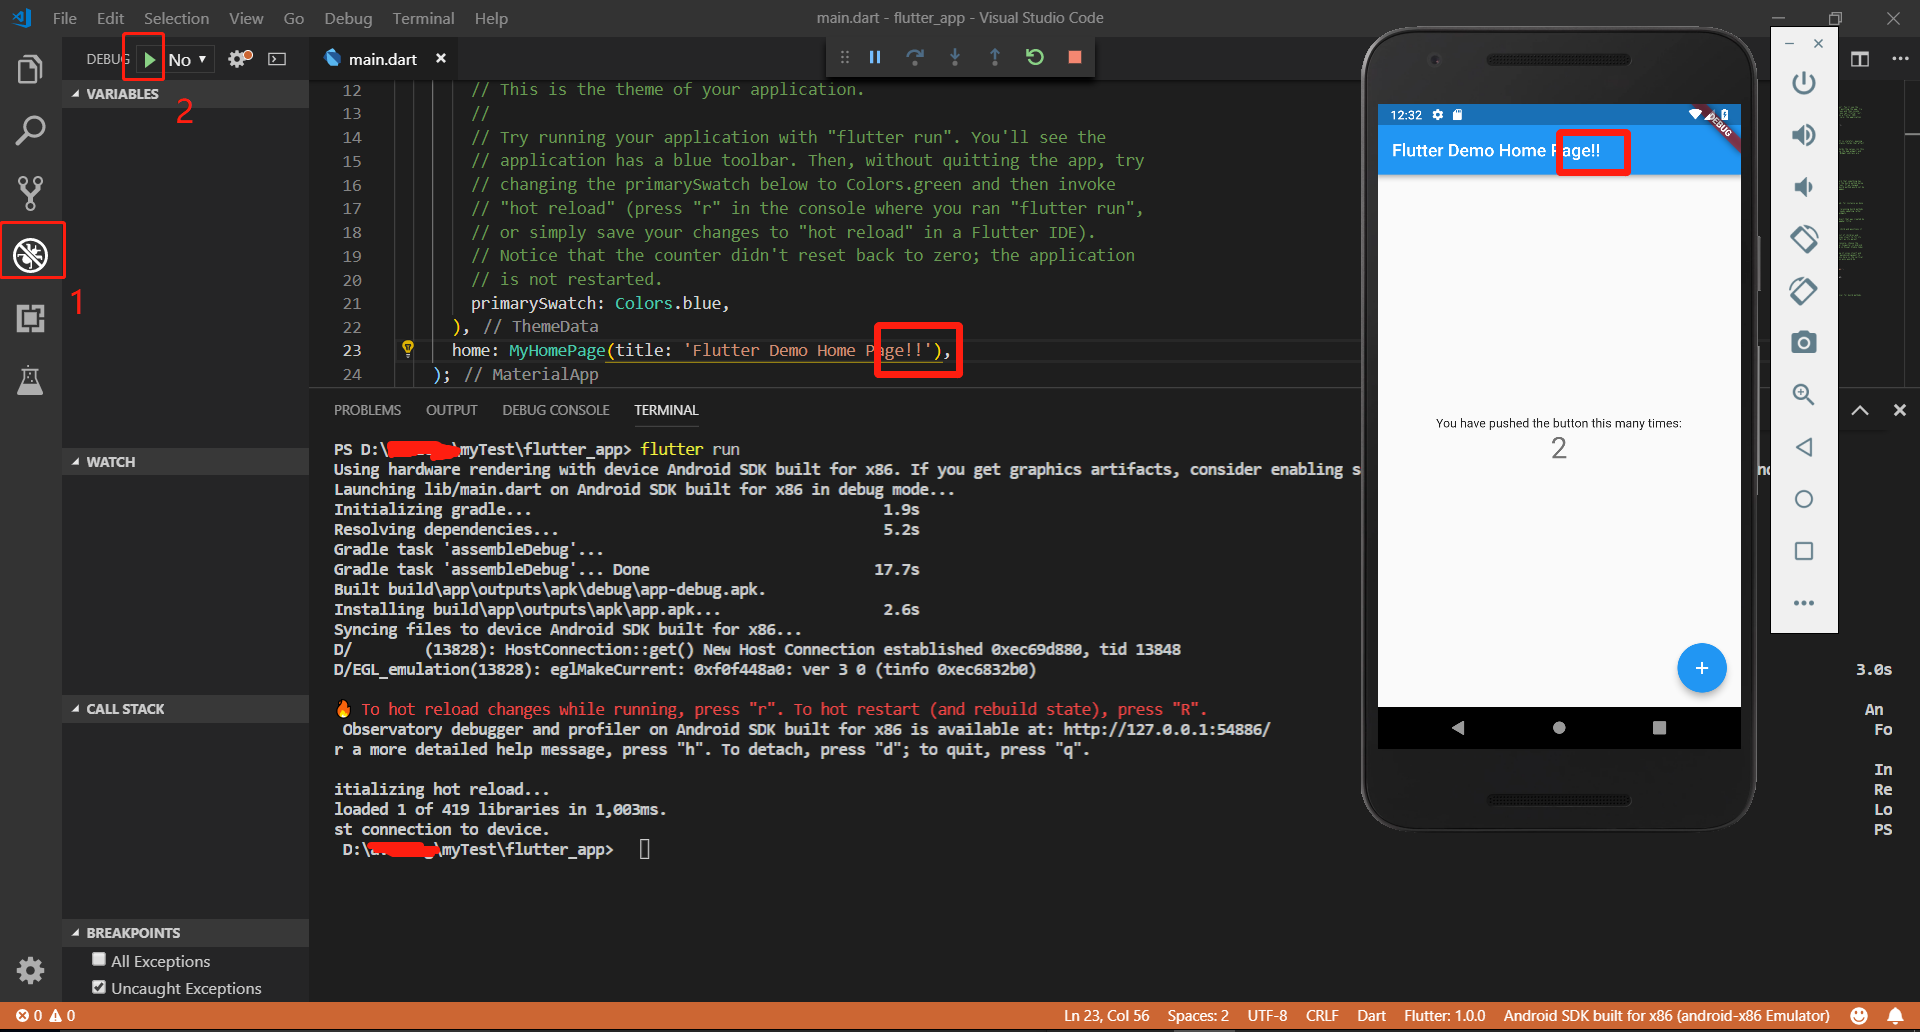
Task: Switch to the Output panel tab
Action: (x=452, y=410)
